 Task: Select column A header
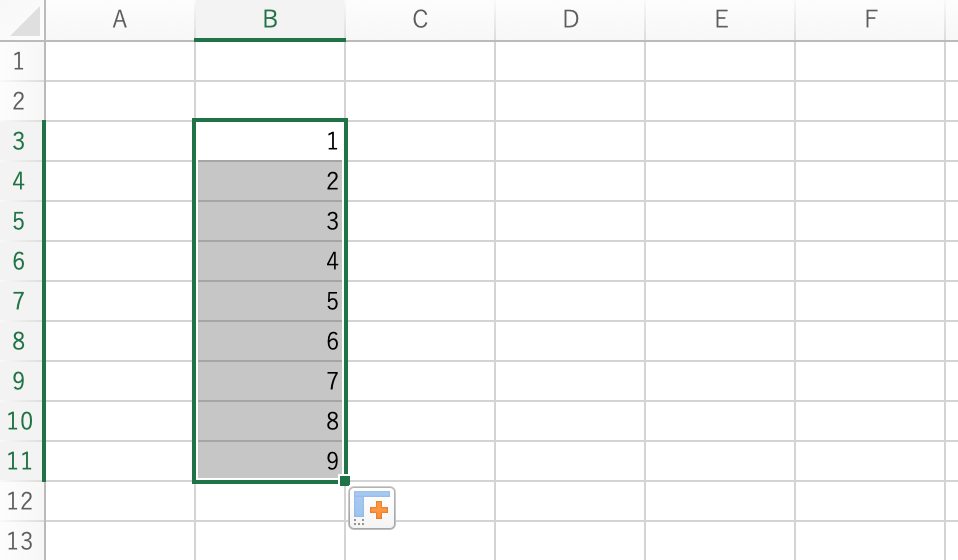tap(120, 19)
